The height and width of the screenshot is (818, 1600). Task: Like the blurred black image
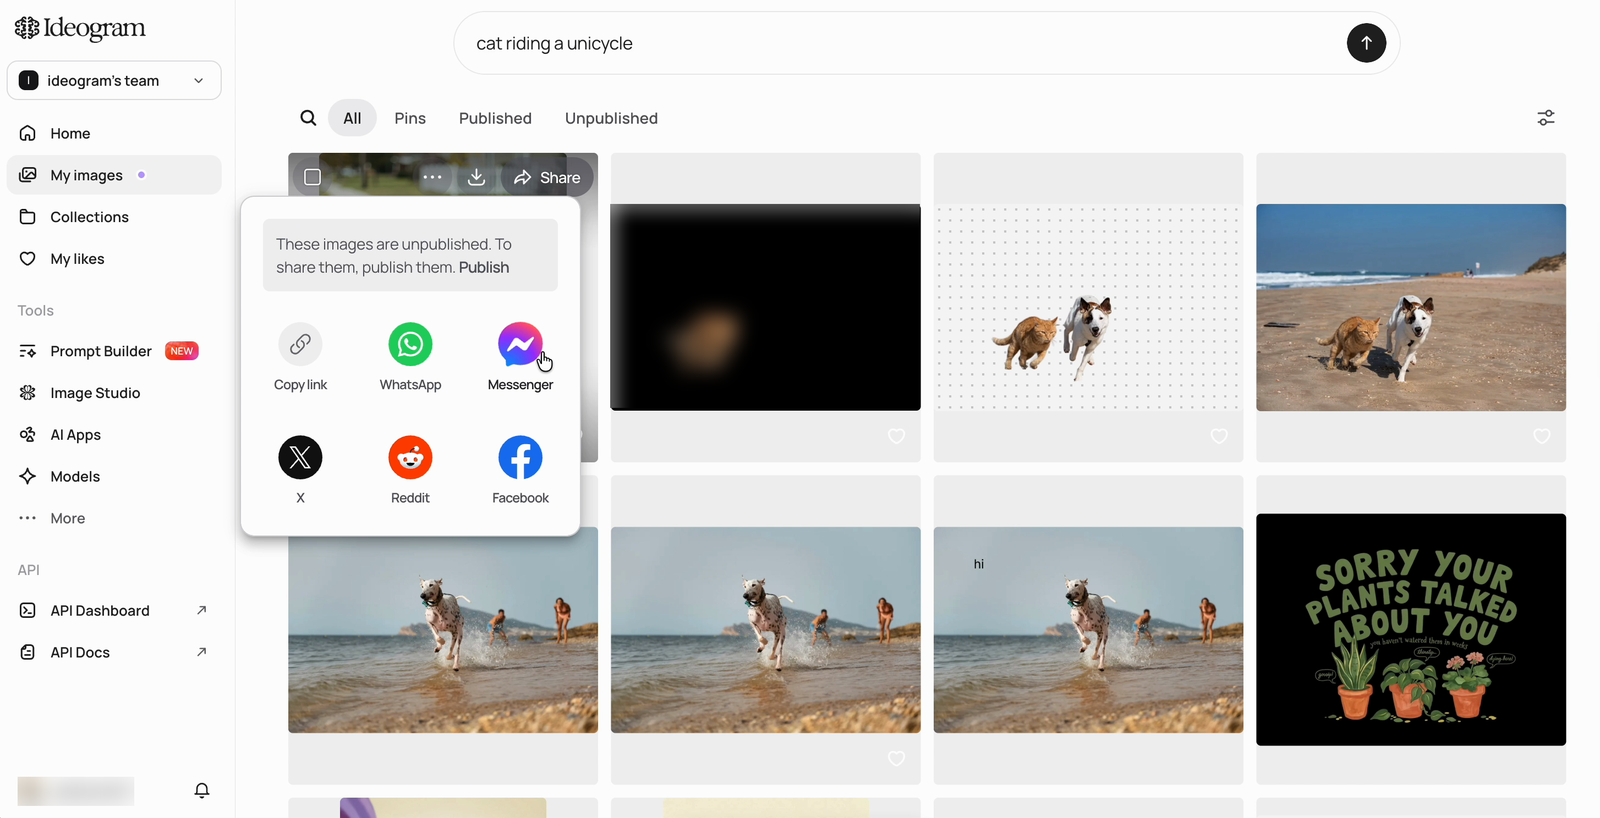coord(896,436)
